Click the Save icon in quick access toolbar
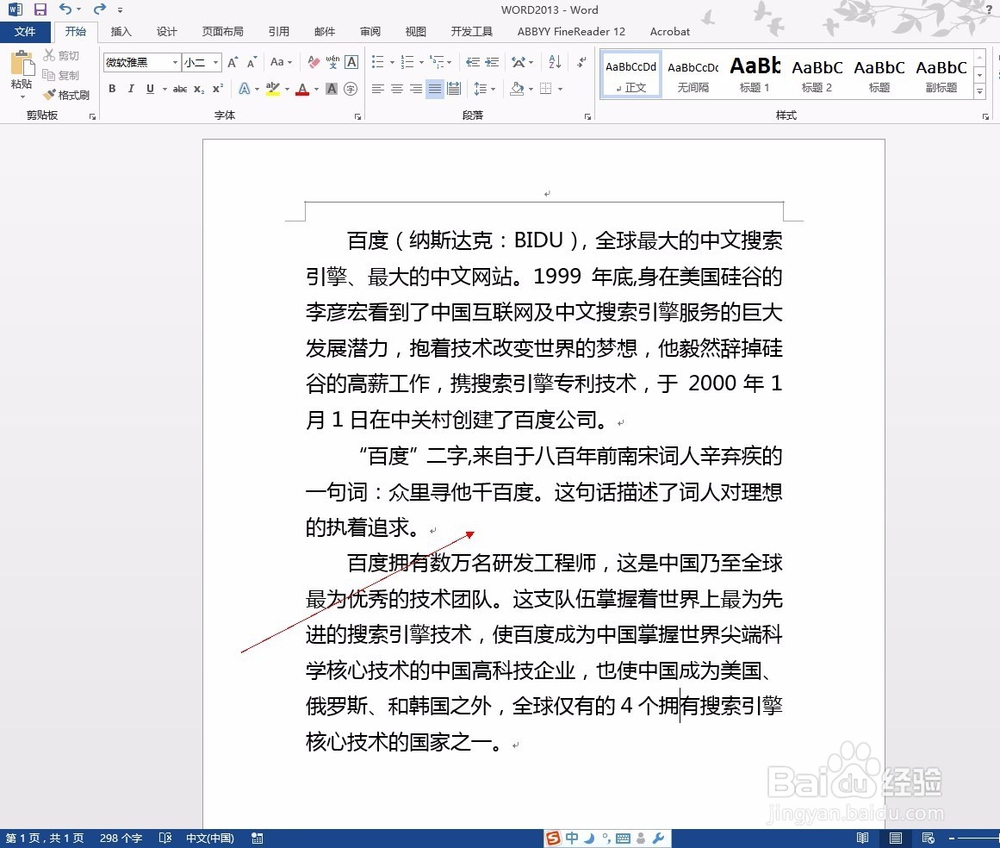 tap(40, 9)
